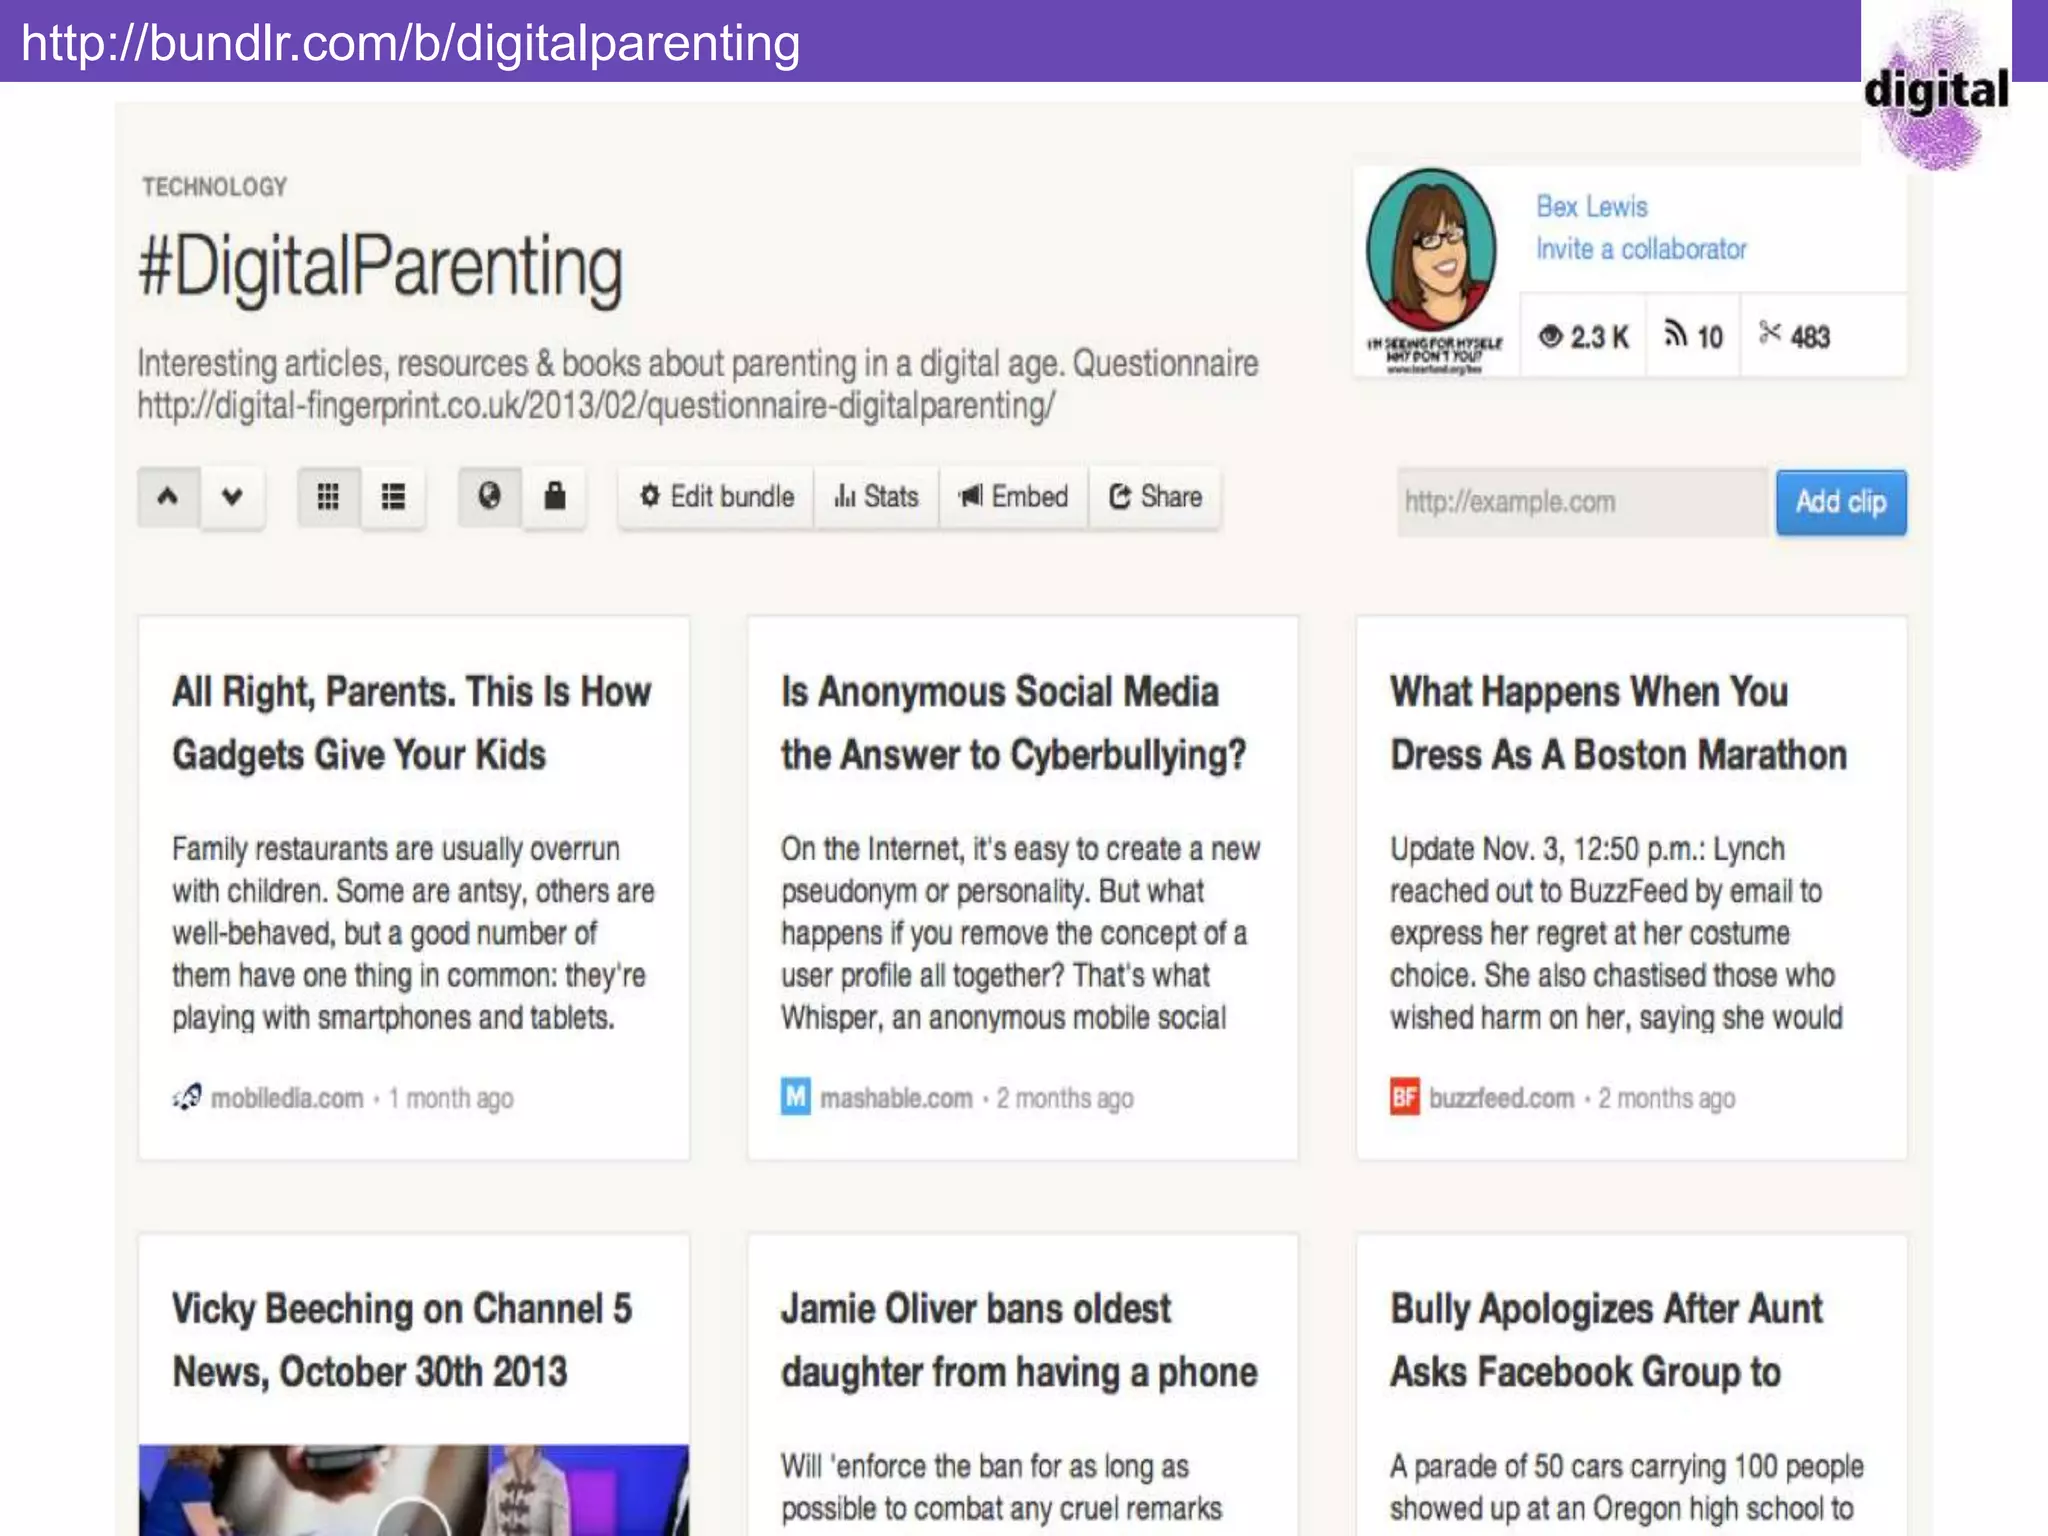The height and width of the screenshot is (1536, 2048).
Task: Click '1 month ago' timestamp
Action: coord(451,1098)
